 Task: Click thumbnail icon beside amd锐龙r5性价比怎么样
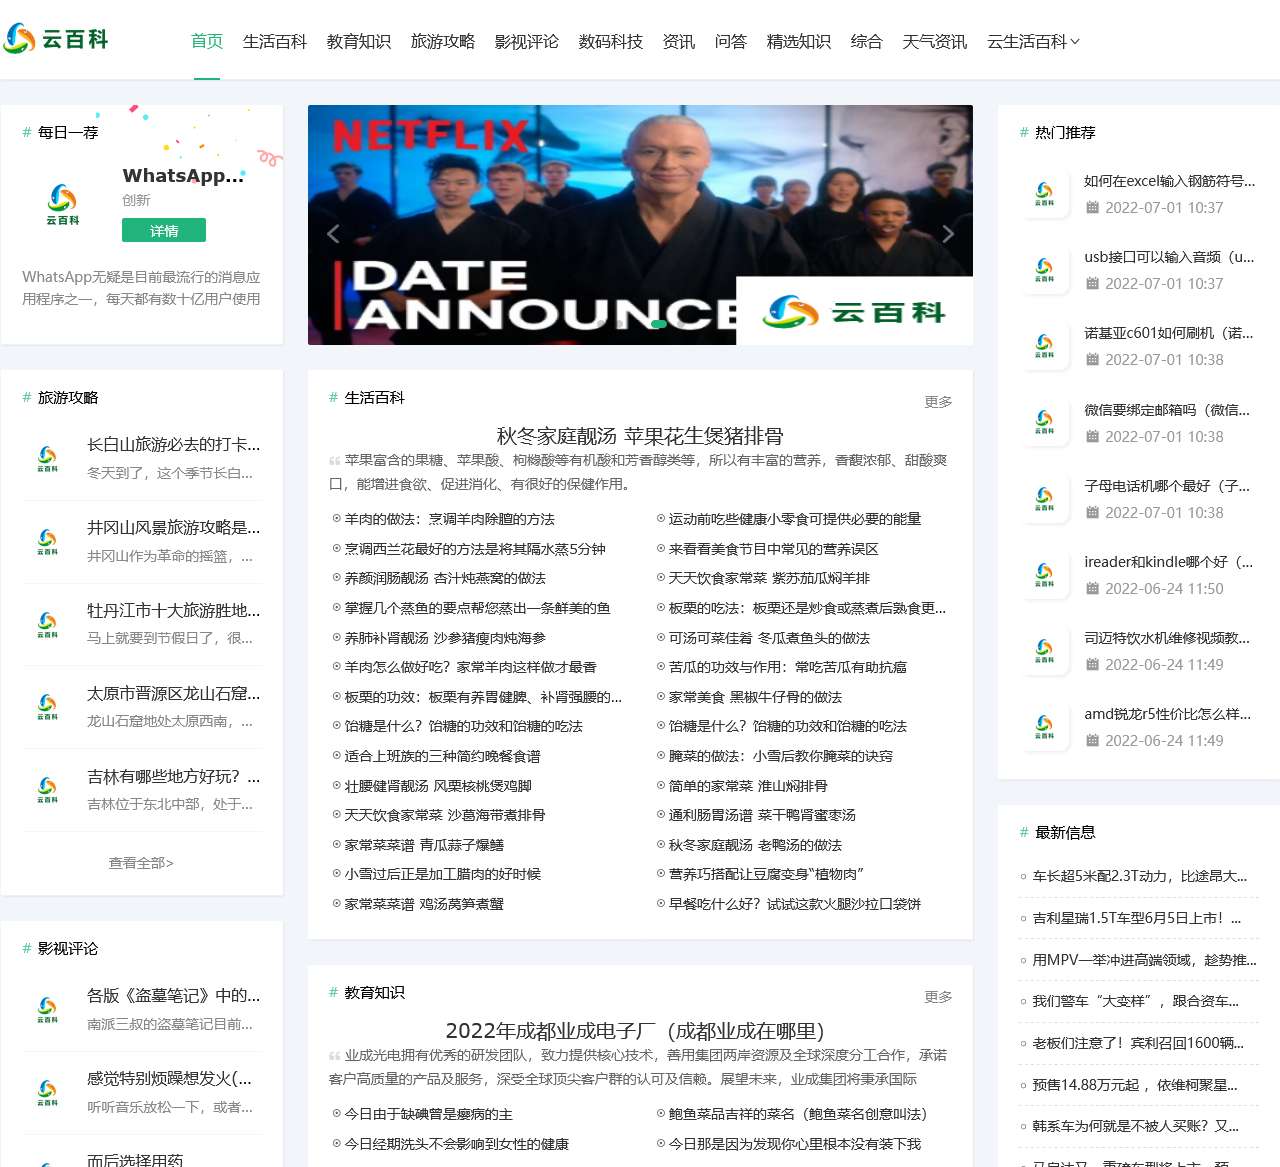(1044, 727)
